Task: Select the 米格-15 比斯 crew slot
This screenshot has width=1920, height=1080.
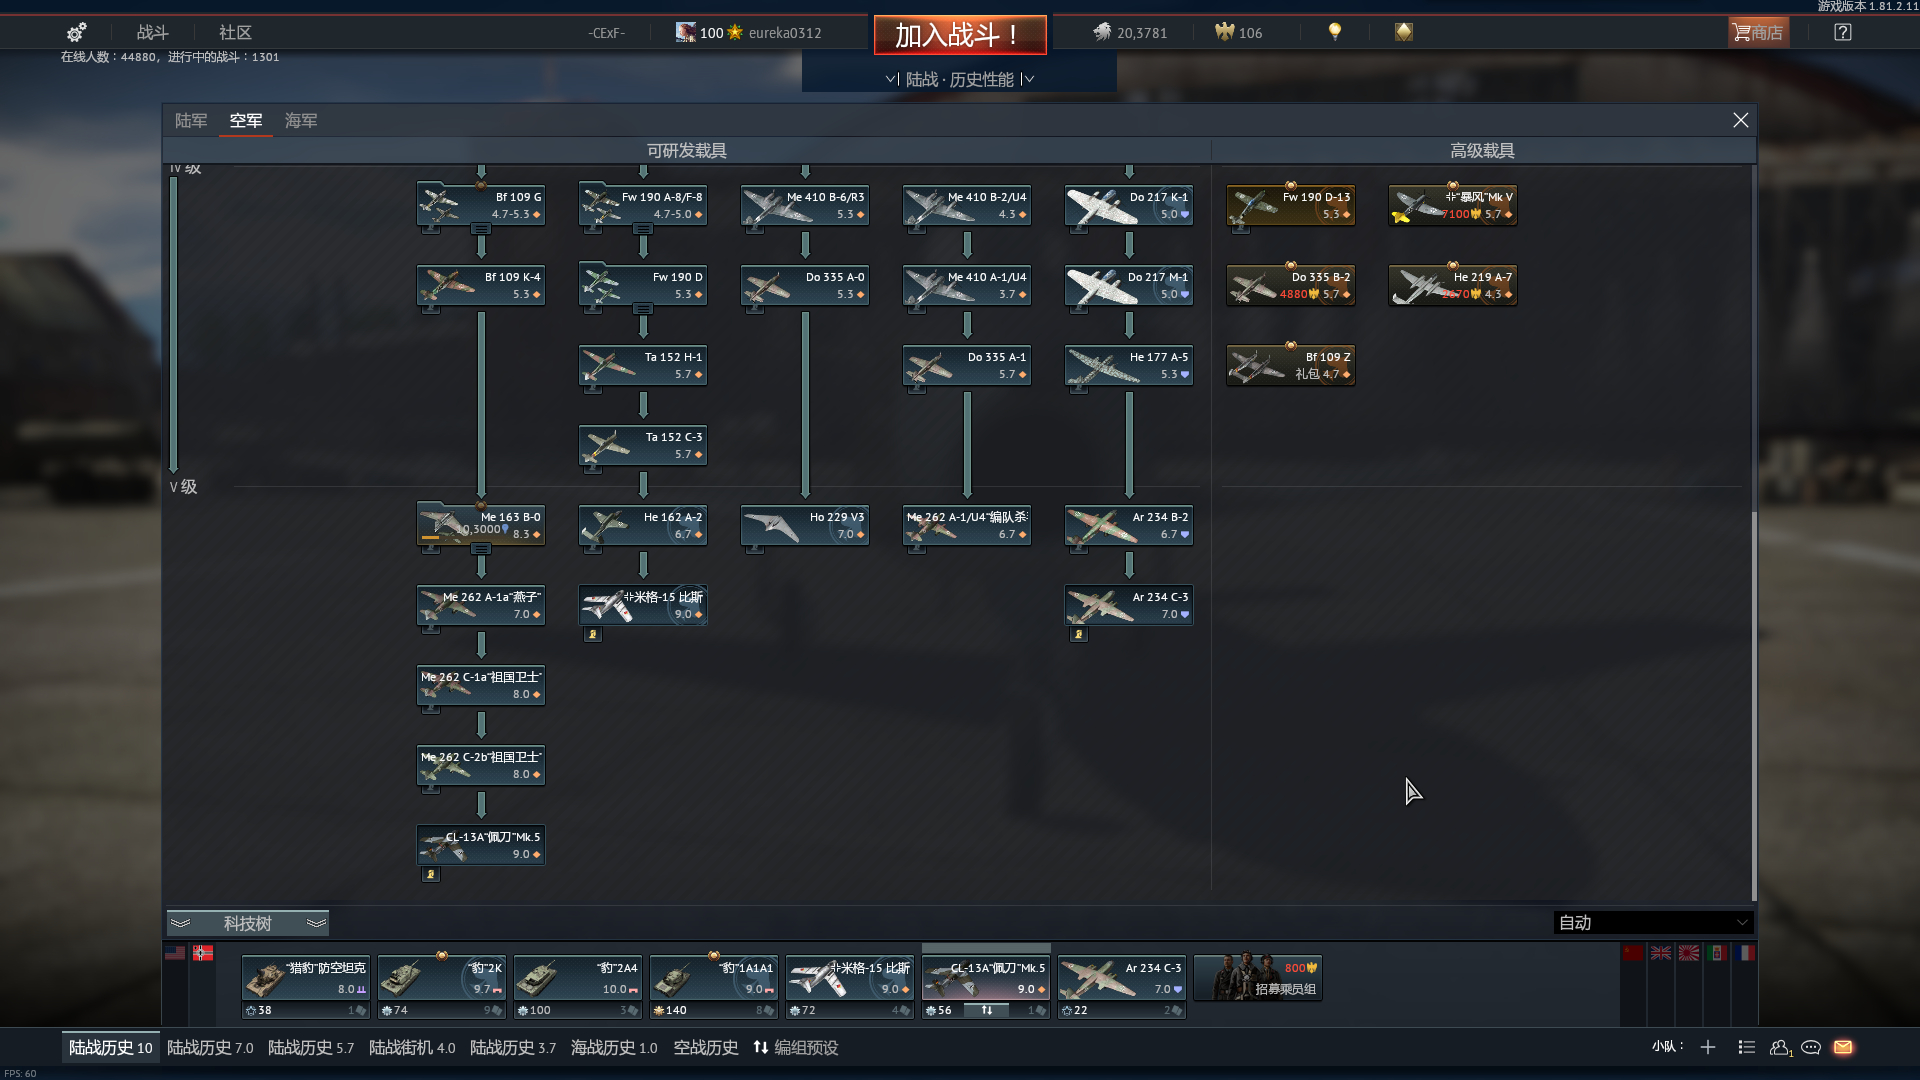Action: click(850, 987)
